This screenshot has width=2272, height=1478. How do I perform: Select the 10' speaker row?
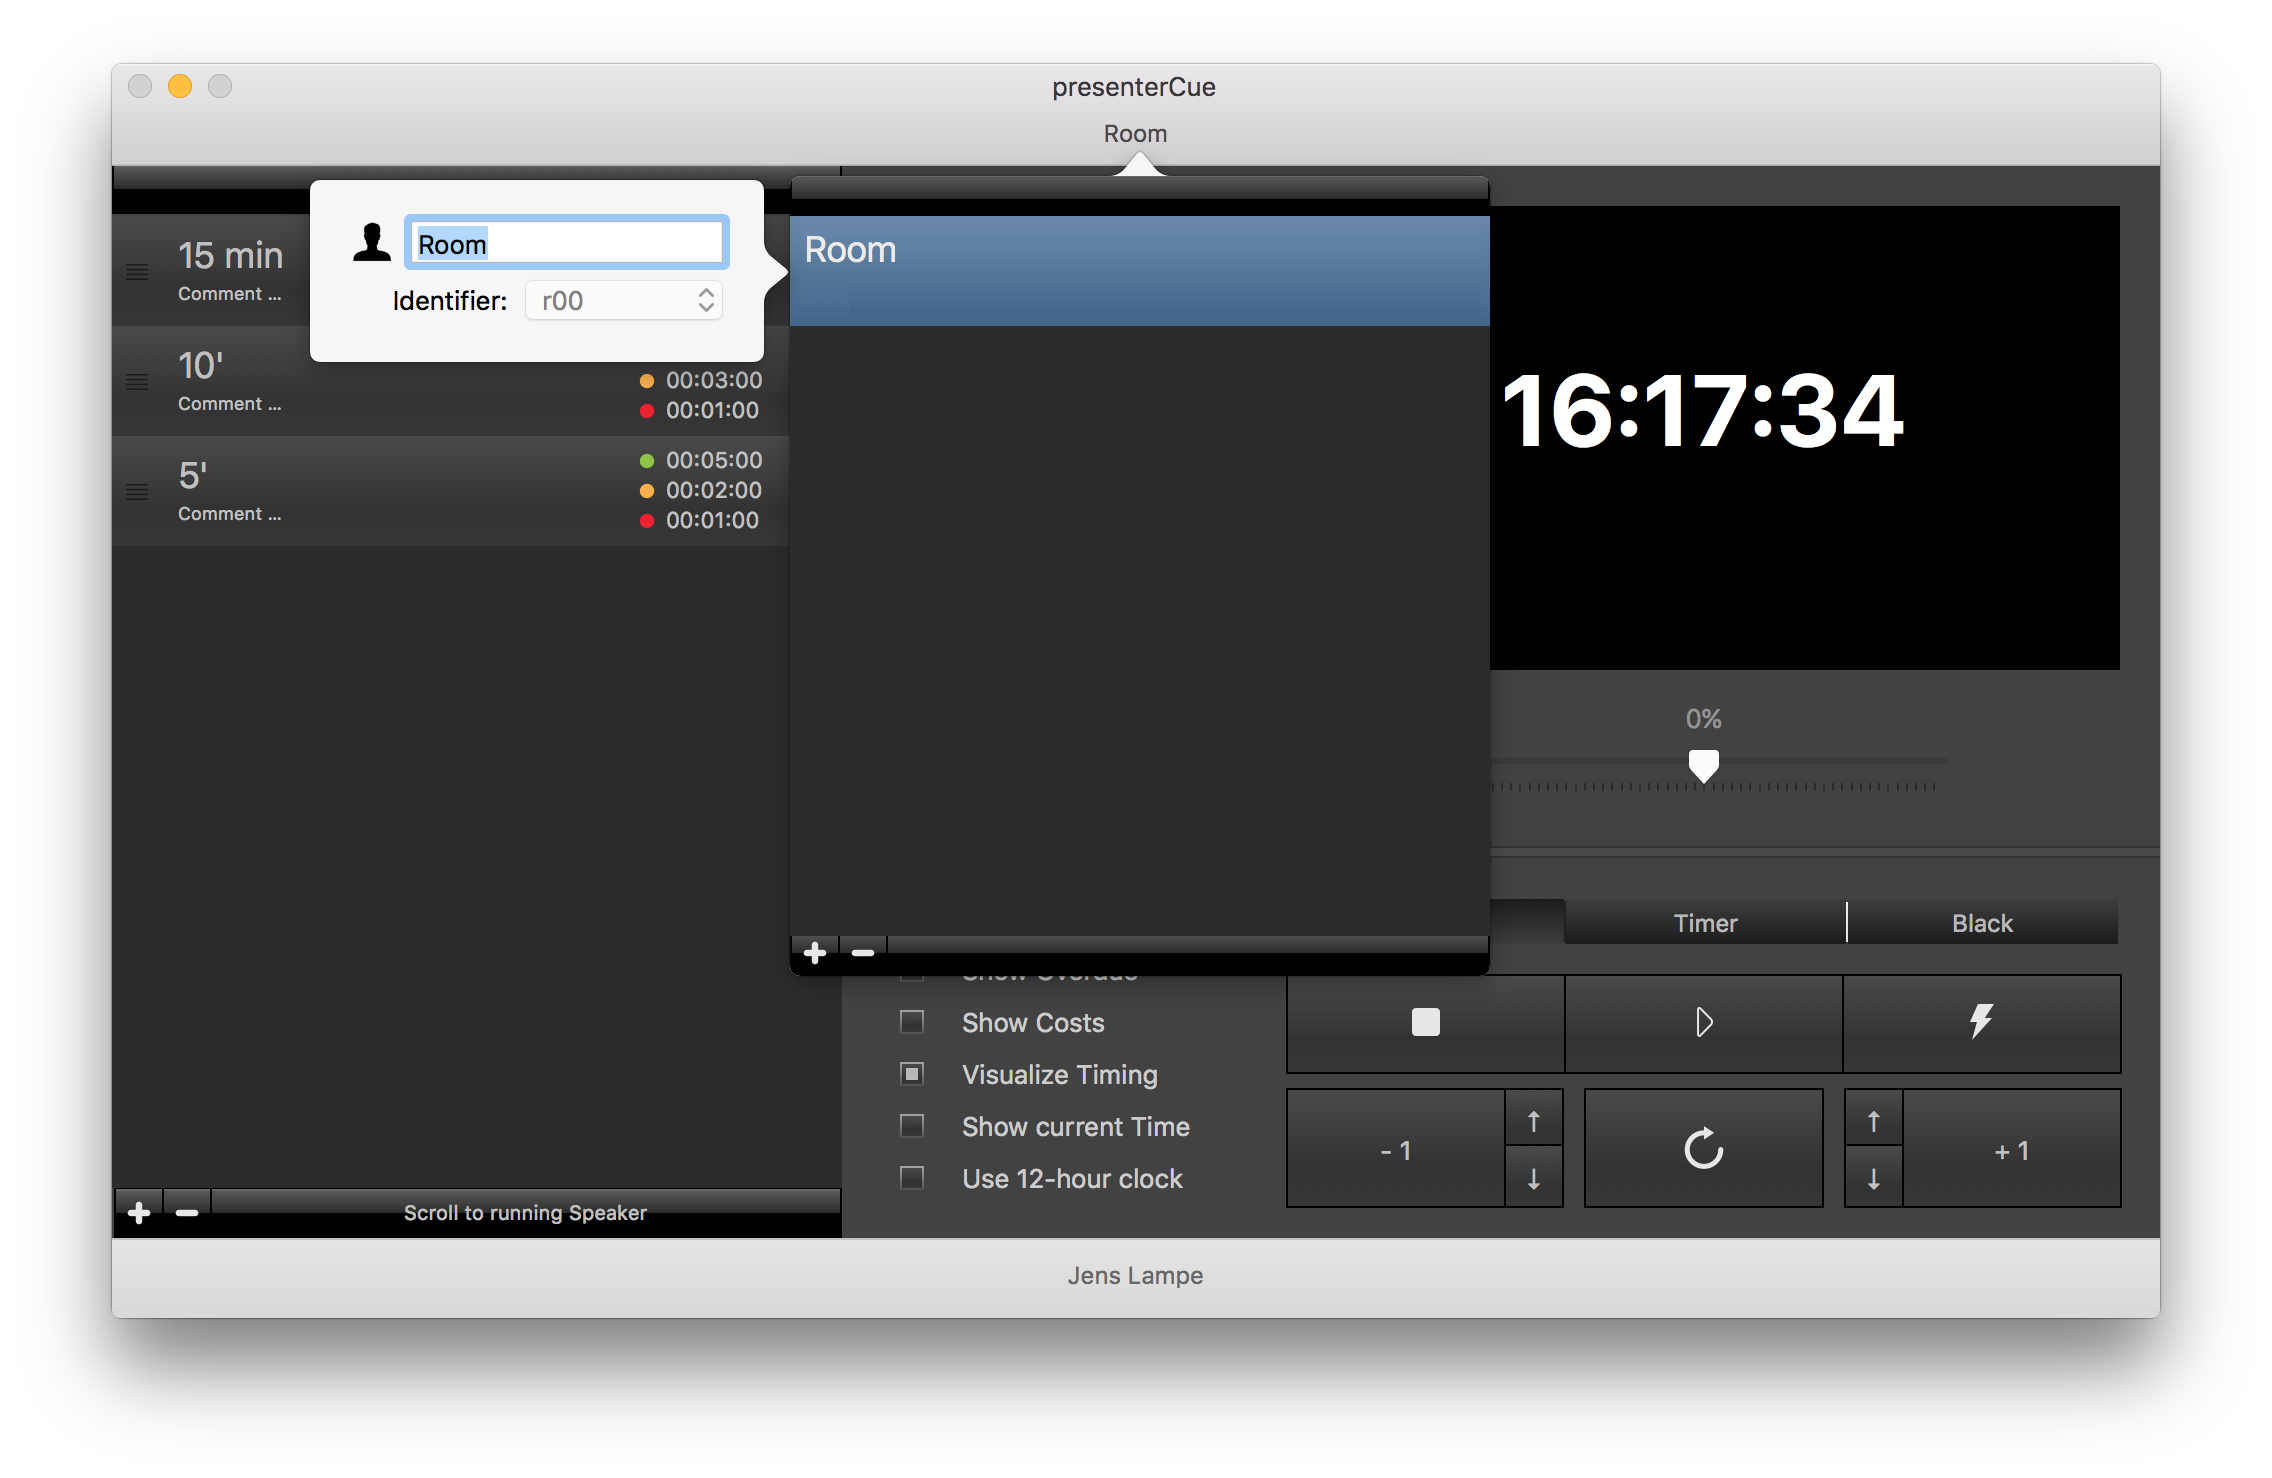(x=450, y=382)
